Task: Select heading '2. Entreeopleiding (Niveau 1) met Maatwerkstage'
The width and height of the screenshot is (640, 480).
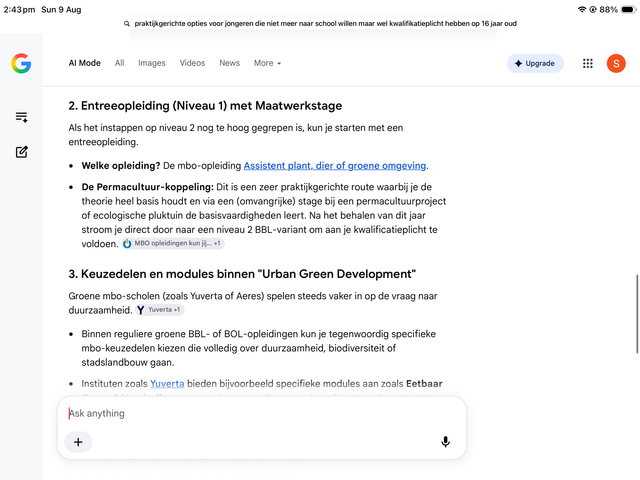Action: tap(205, 106)
